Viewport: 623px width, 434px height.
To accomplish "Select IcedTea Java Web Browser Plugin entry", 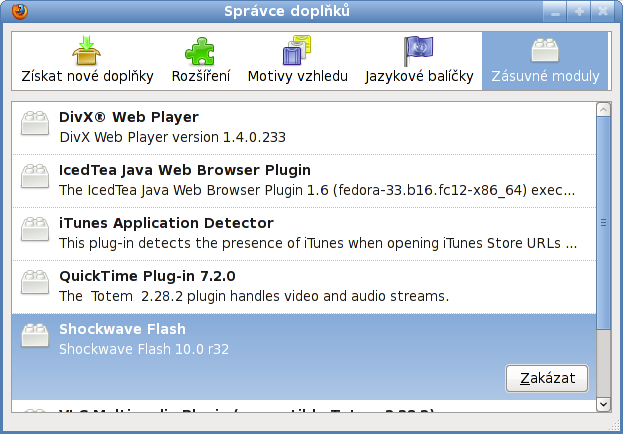I will click(x=300, y=179).
